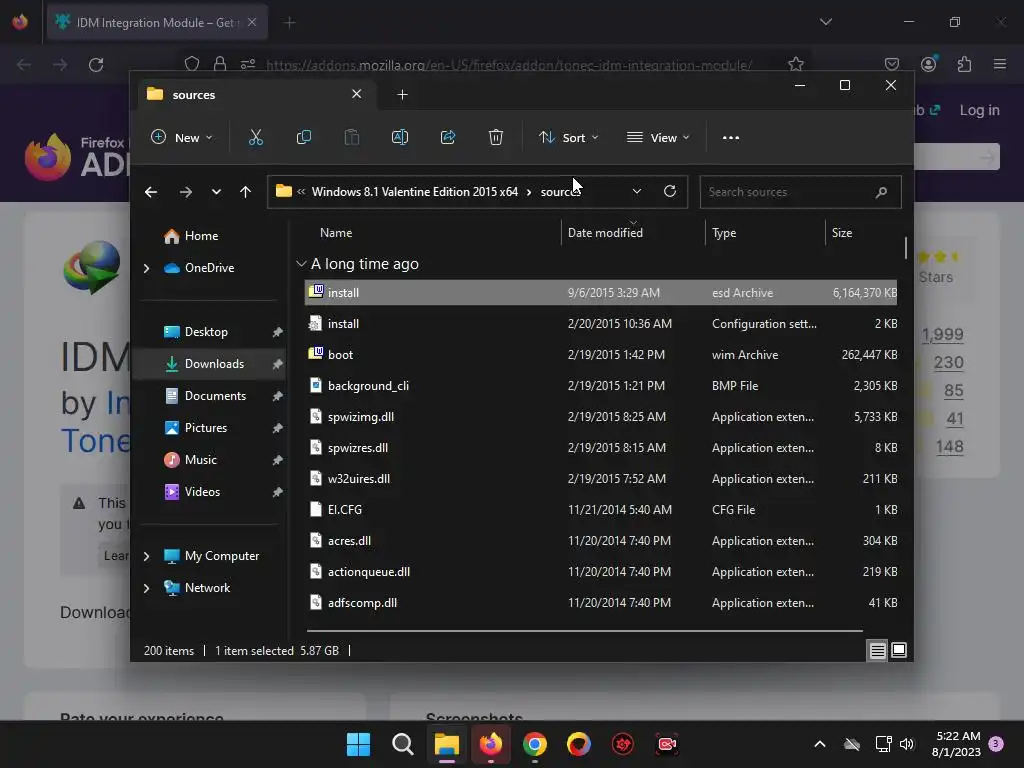Open Sort options dropdown
Image resolution: width=1024 pixels, height=768 pixels.
(x=568, y=138)
